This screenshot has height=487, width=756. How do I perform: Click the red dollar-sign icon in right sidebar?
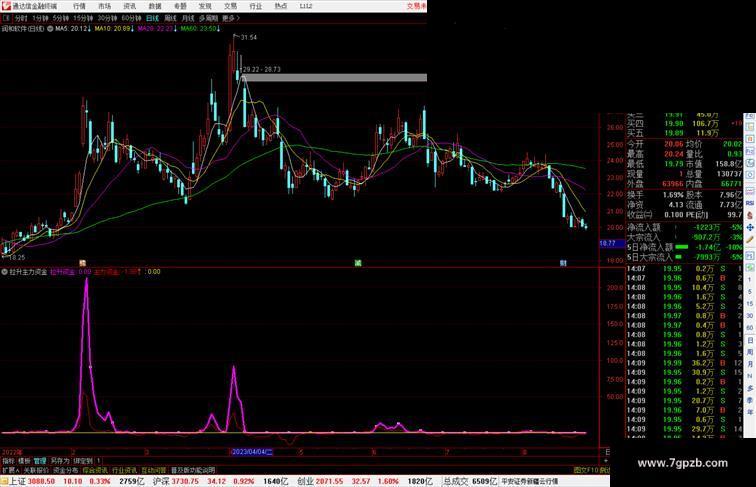click(x=750, y=215)
